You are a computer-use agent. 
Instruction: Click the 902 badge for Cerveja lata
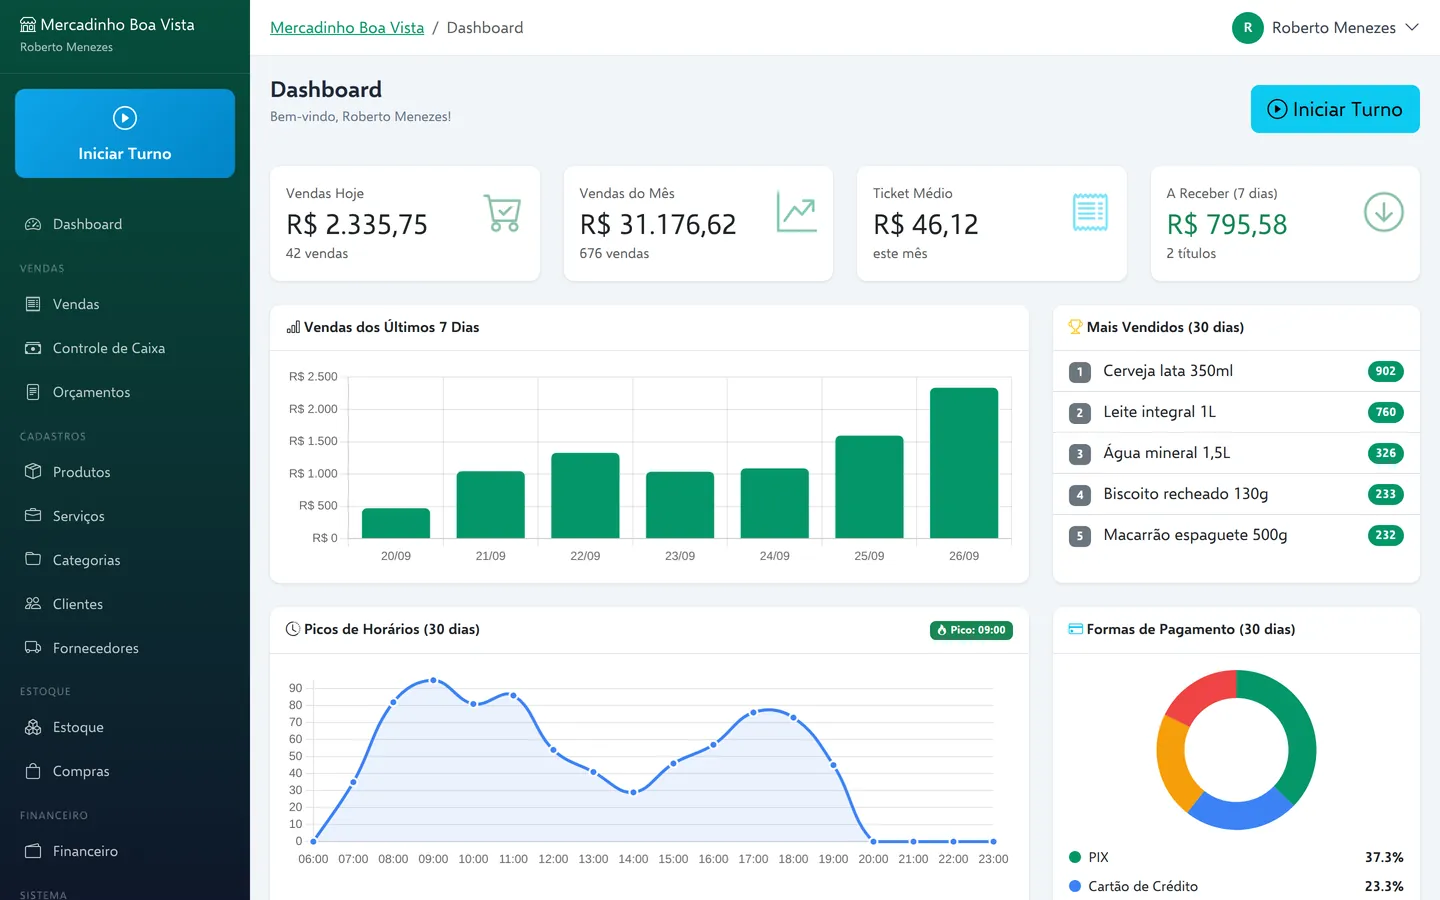click(x=1385, y=371)
